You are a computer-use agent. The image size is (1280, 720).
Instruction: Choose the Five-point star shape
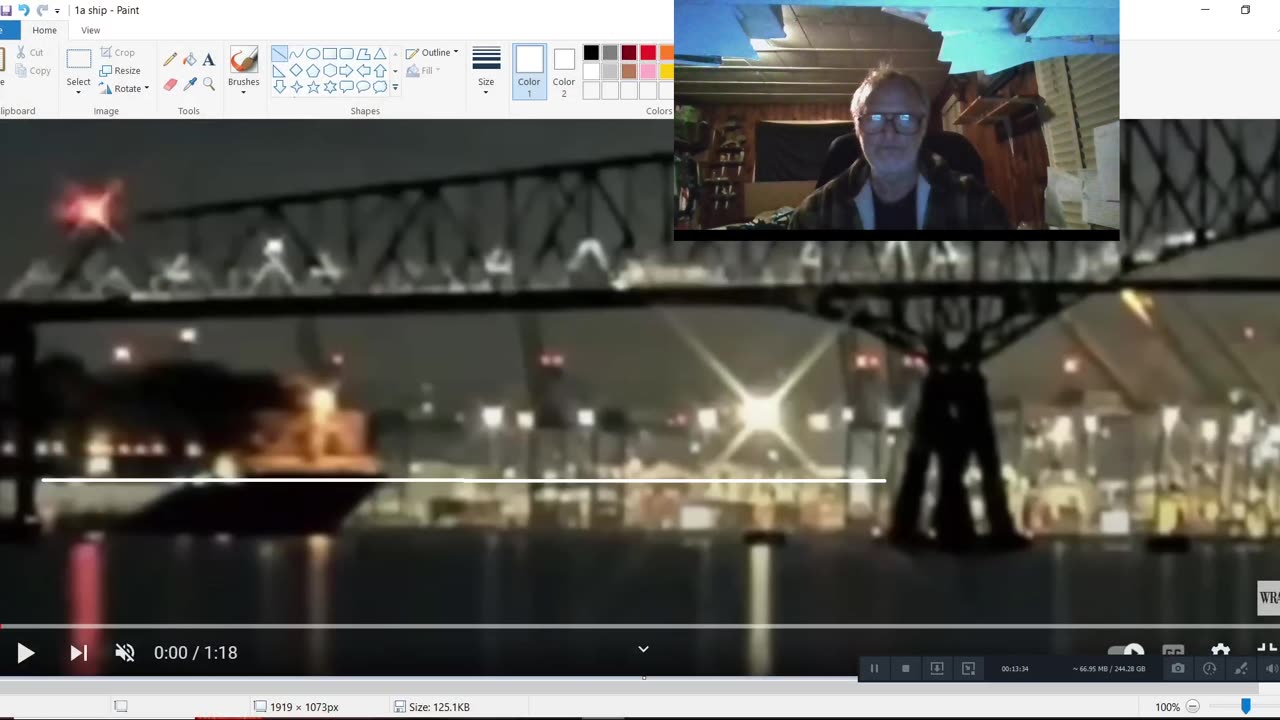point(313,87)
